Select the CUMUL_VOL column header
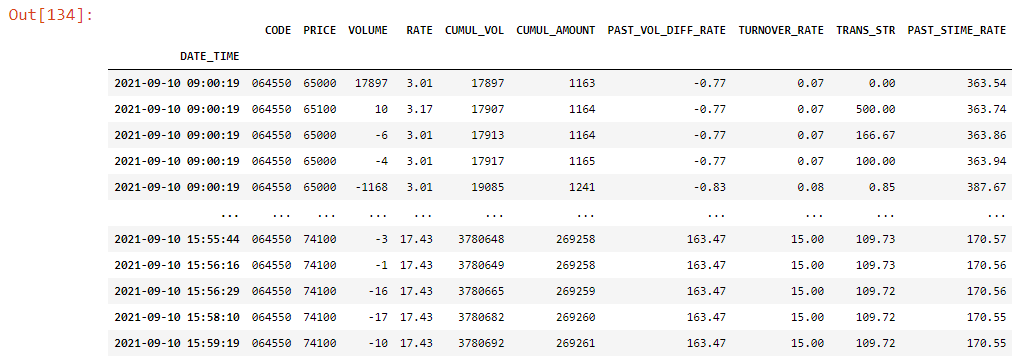 474,30
